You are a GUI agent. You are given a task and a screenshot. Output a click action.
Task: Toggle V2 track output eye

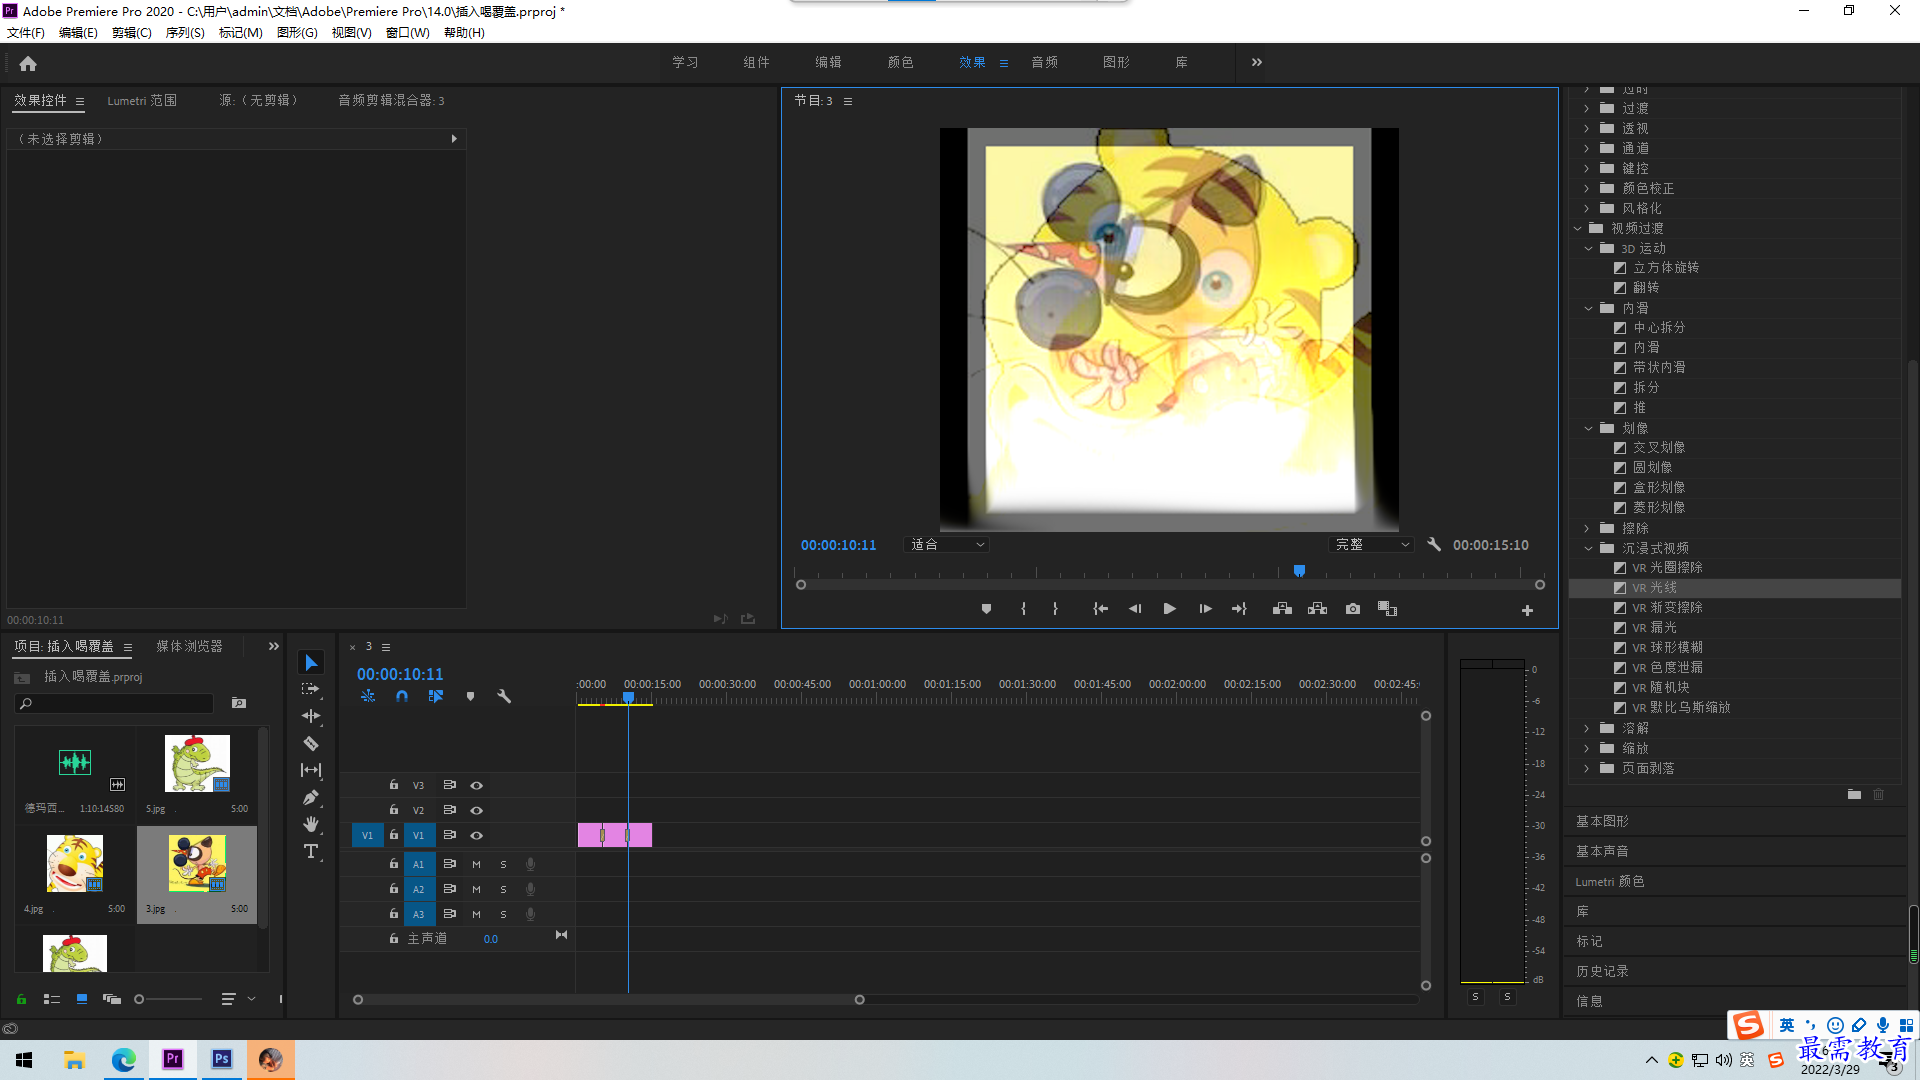click(477, 811)
